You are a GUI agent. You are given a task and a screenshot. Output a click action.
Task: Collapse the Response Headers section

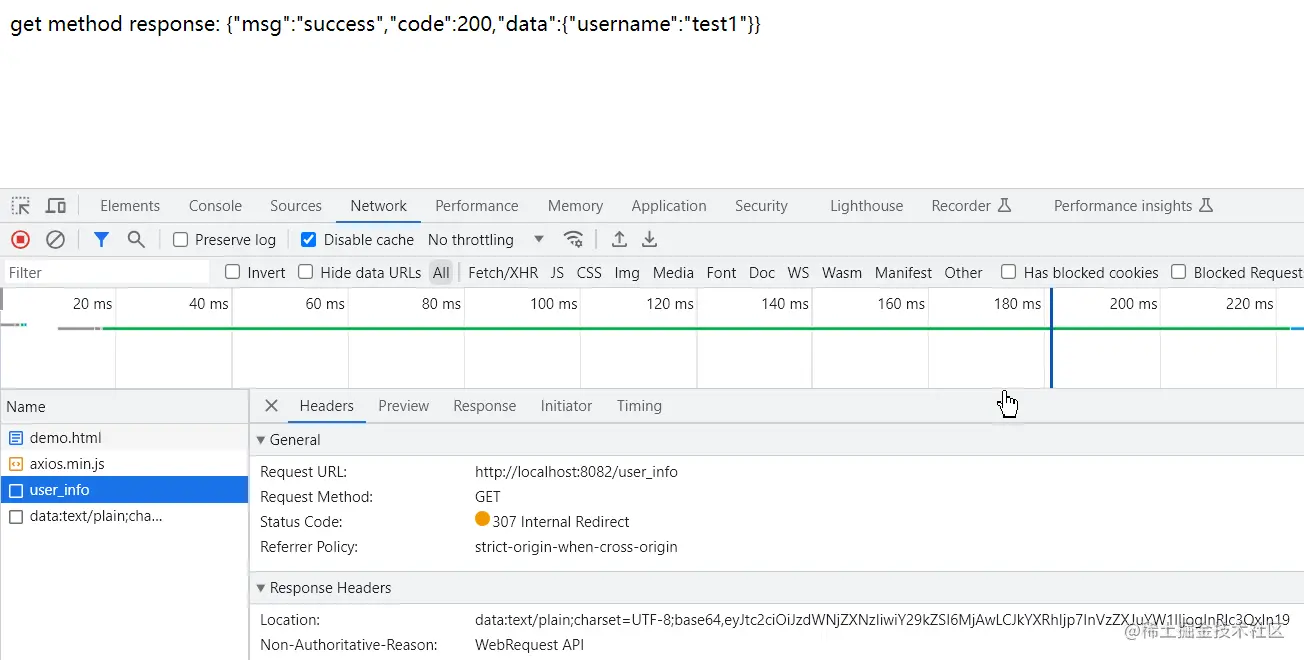tap(262, 588)
